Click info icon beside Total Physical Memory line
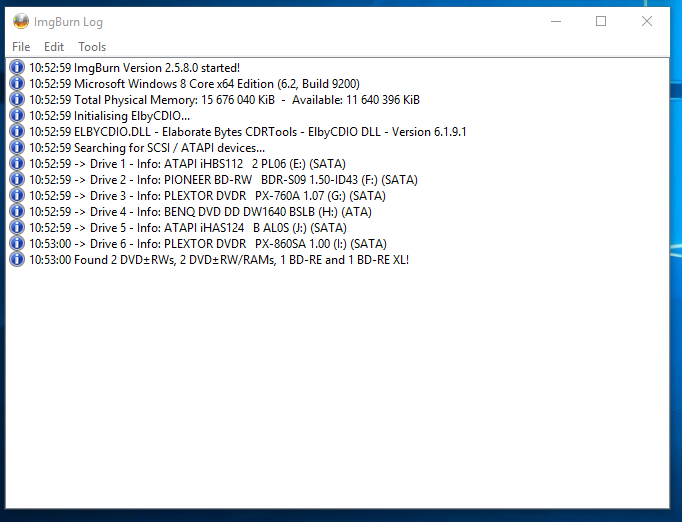Screen dimensions: 682x522 coord(17,100)
